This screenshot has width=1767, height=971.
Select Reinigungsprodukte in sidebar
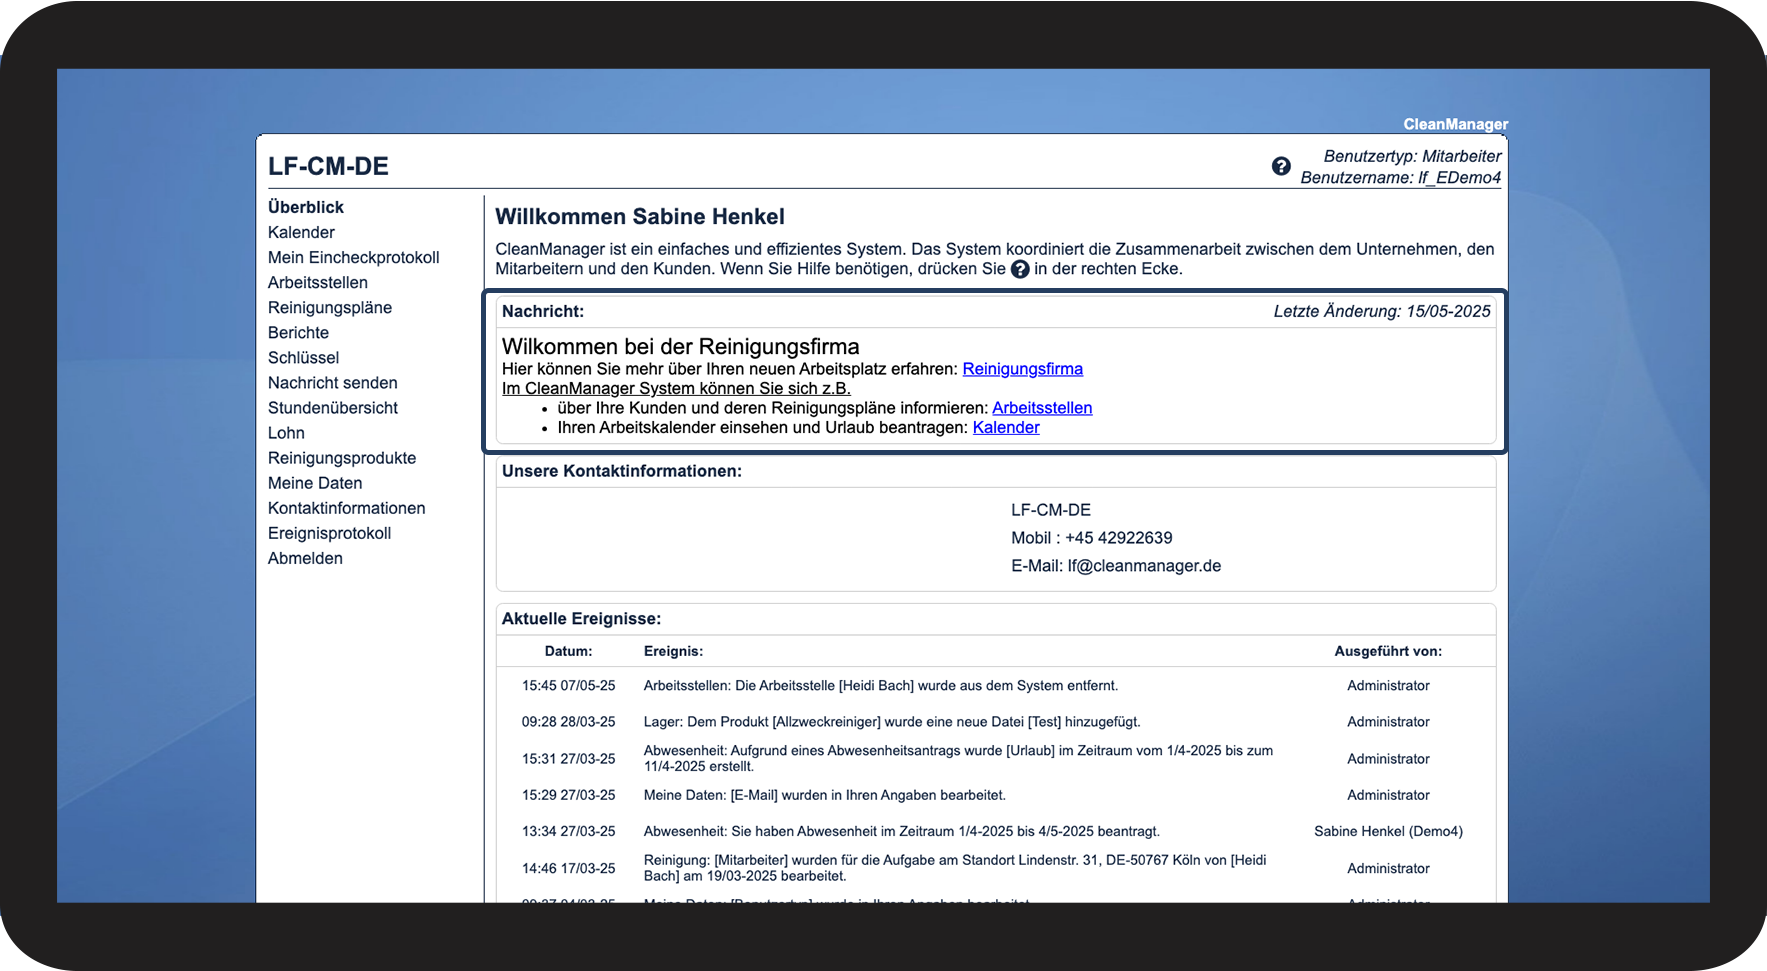(x=341, y=457)
